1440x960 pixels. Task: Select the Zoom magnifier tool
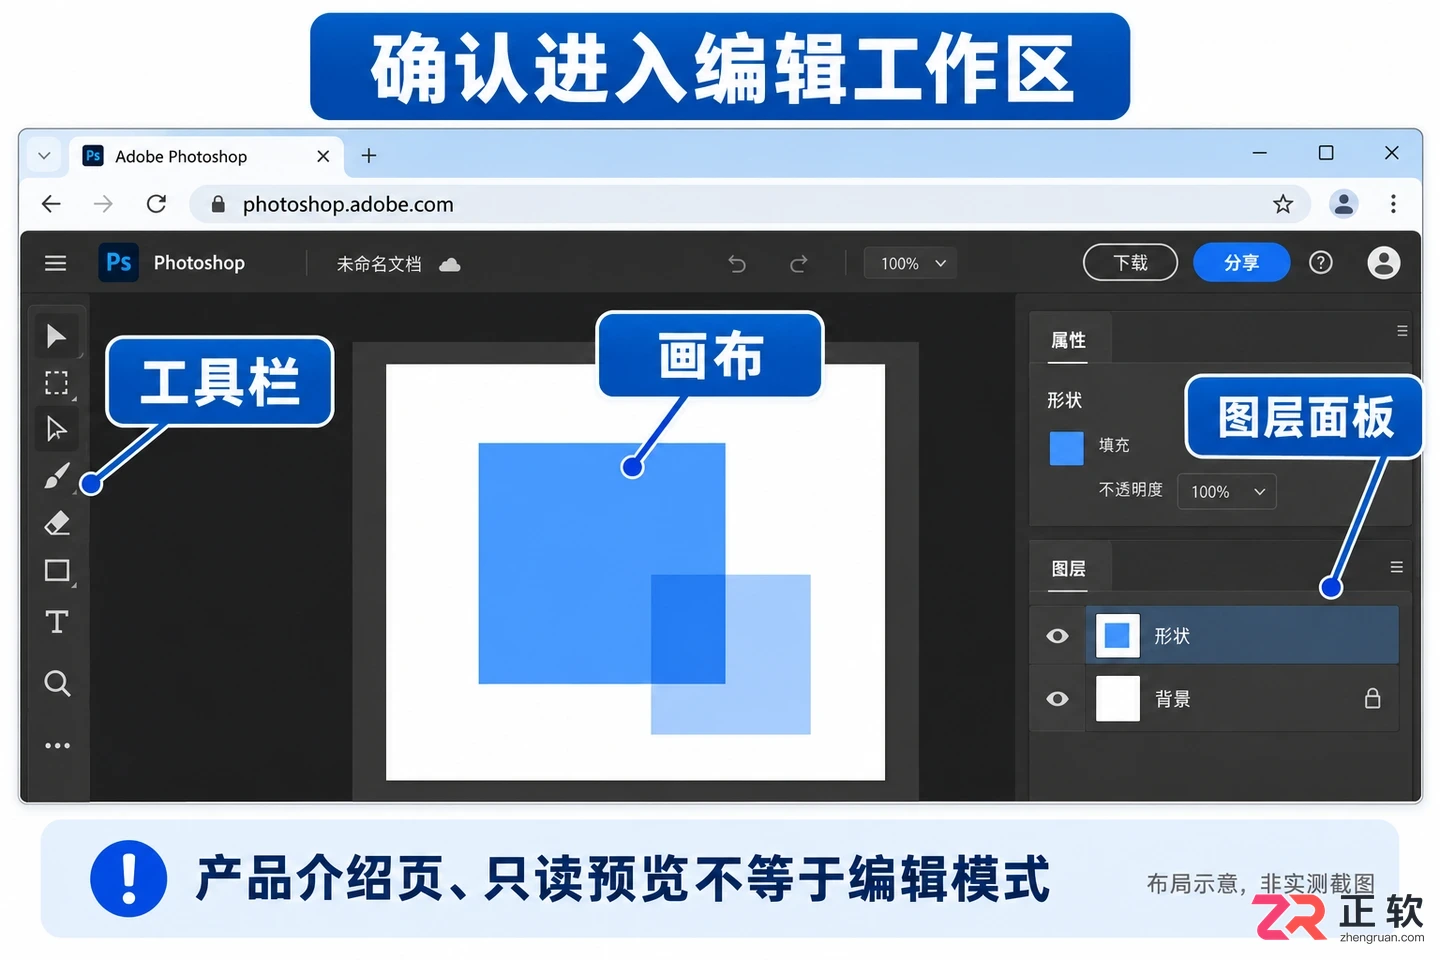(57, 683)
